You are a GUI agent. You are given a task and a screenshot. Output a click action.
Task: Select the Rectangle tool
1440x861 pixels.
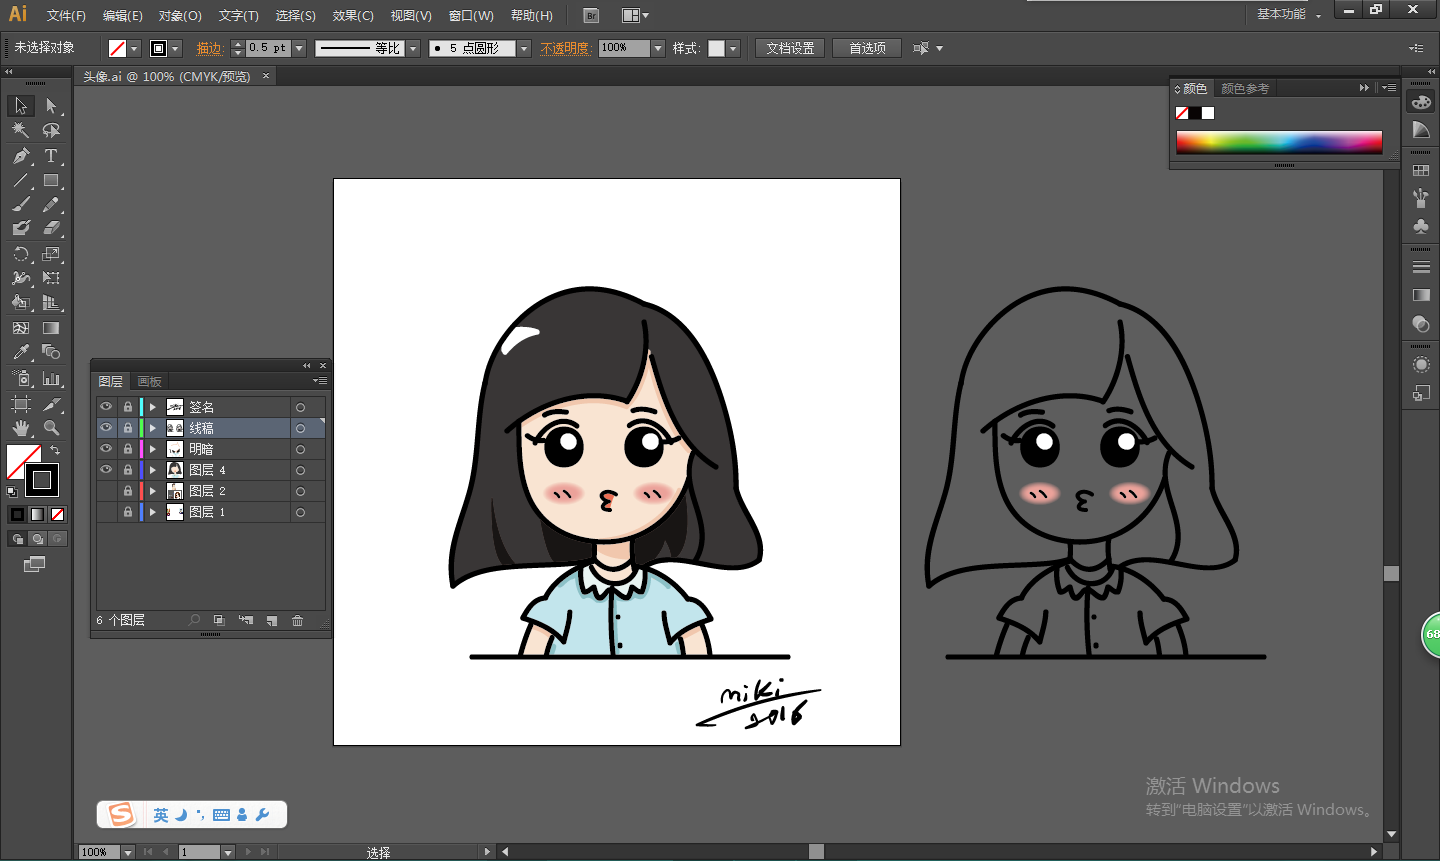(x=51, y=181)
